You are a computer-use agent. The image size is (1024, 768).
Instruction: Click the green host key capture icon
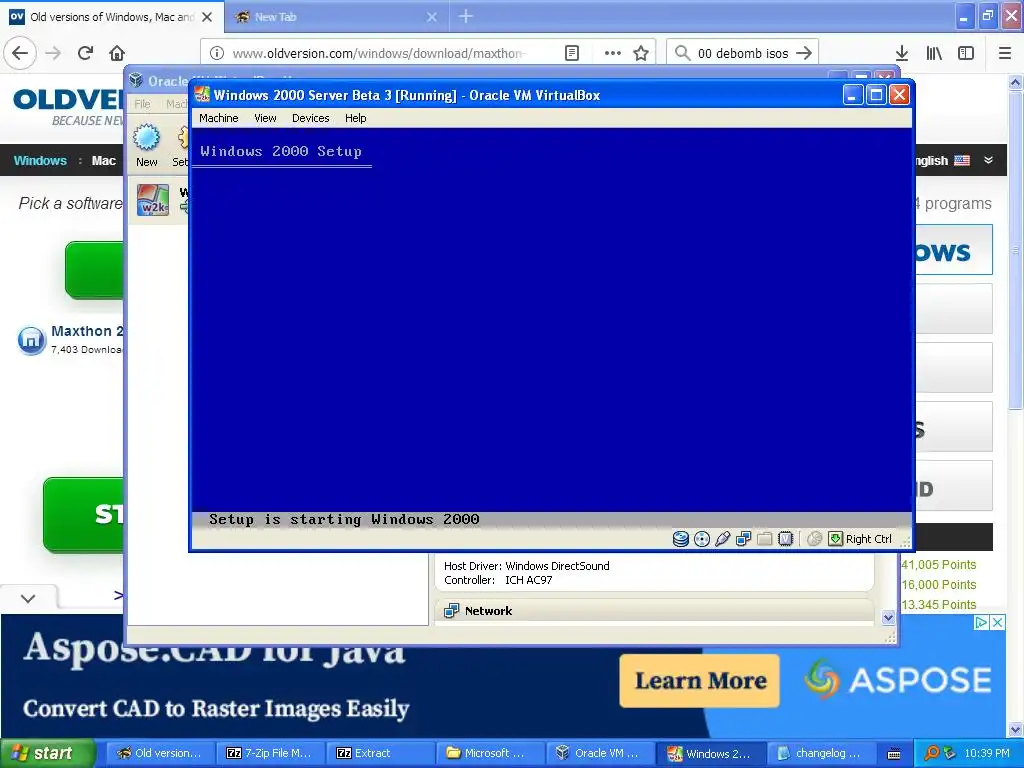[835, 539]
